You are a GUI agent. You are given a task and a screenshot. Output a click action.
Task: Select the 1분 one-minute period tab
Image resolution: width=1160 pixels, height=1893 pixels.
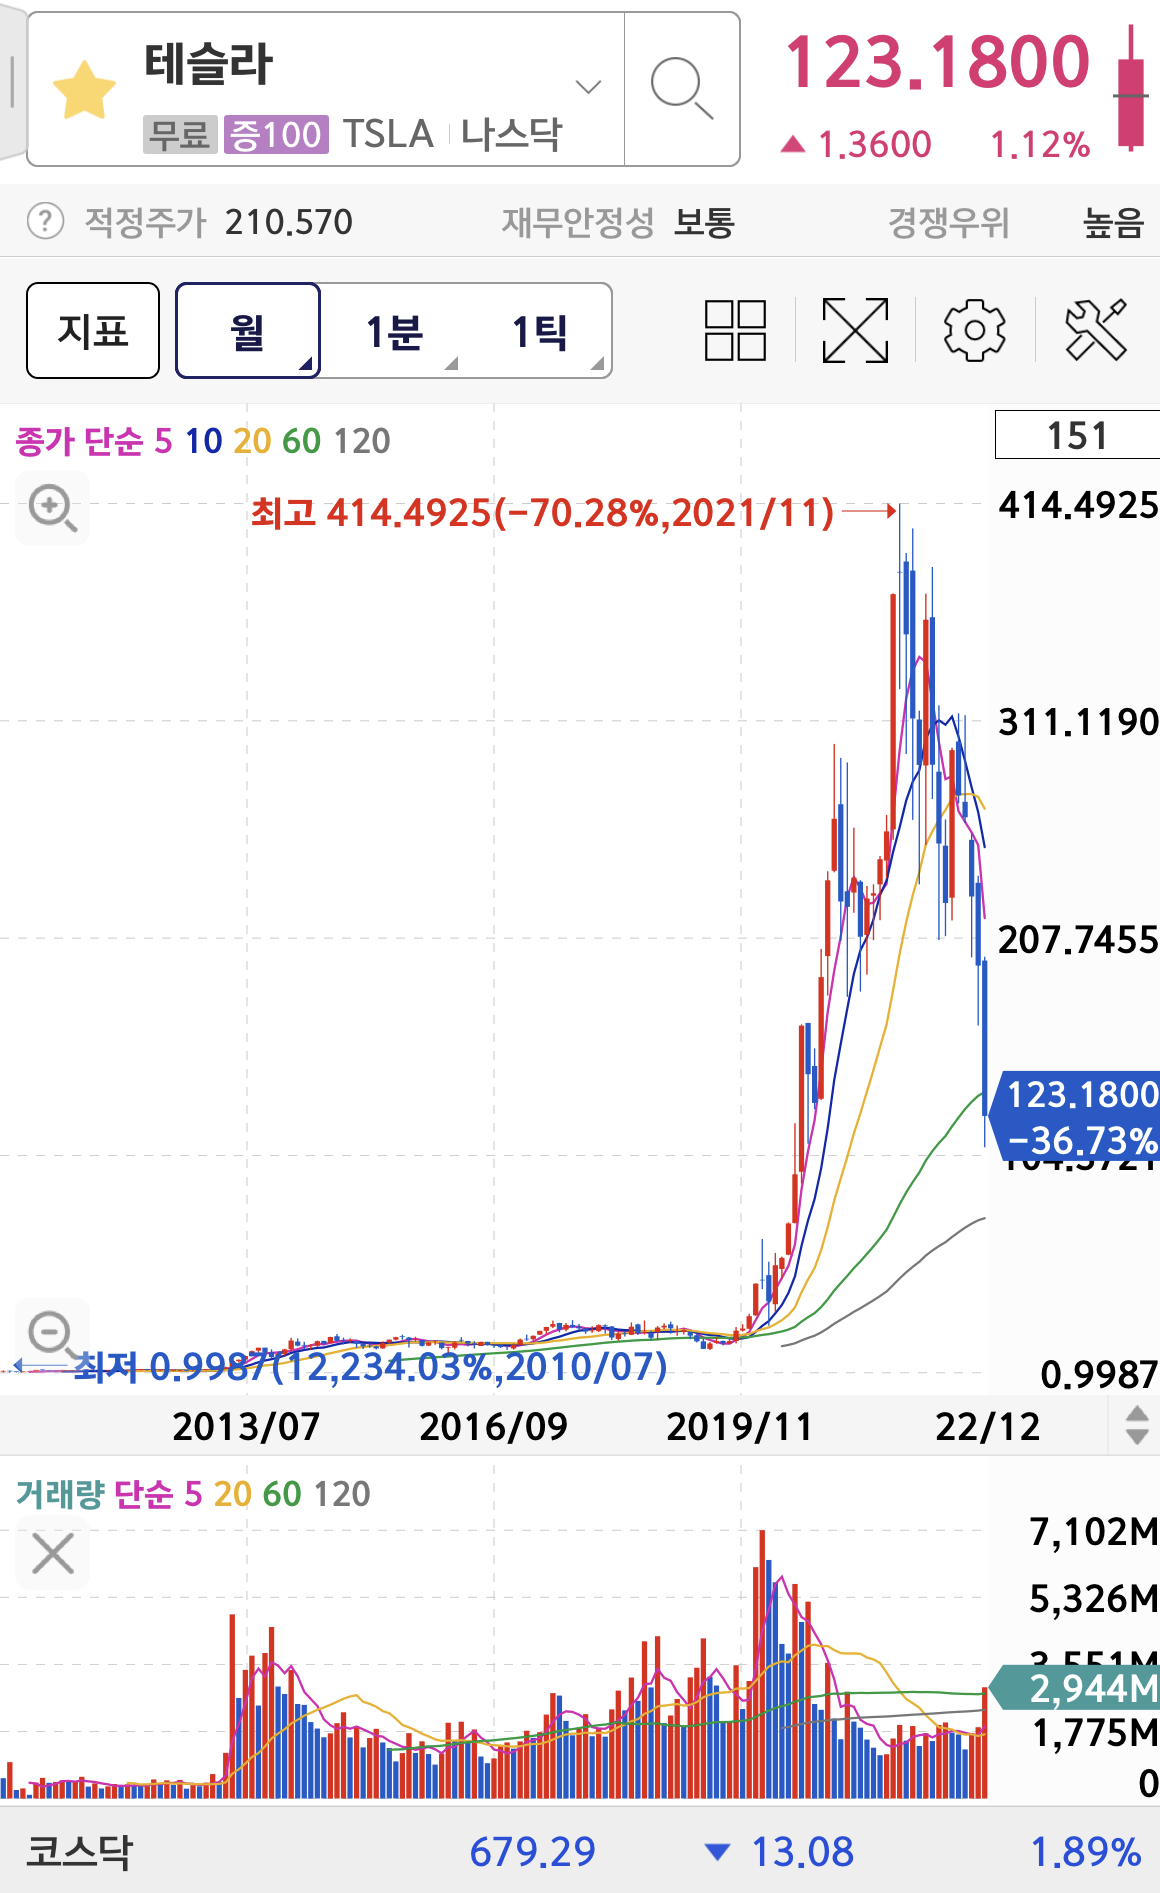click(394, 330)
